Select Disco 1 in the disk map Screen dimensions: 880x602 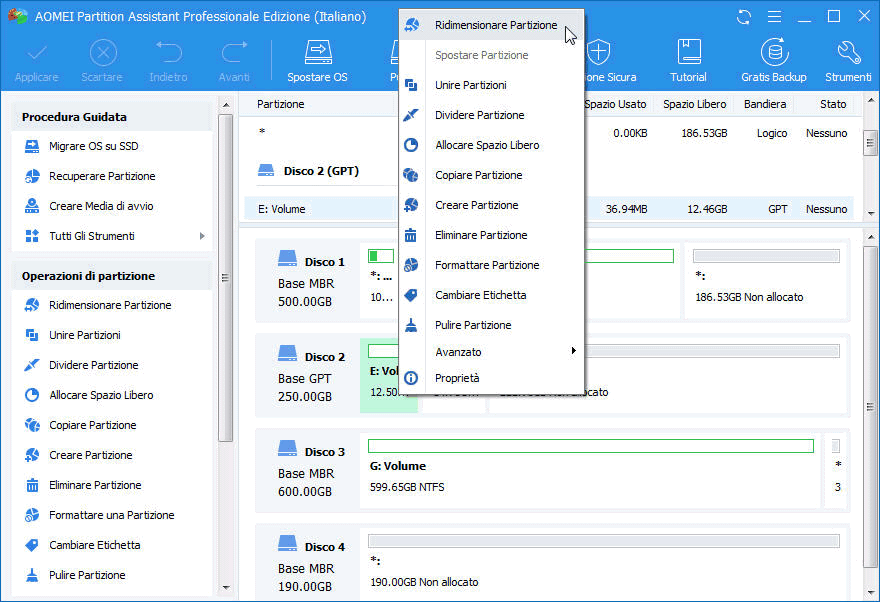pyautogui.click(x=308, y=282)
